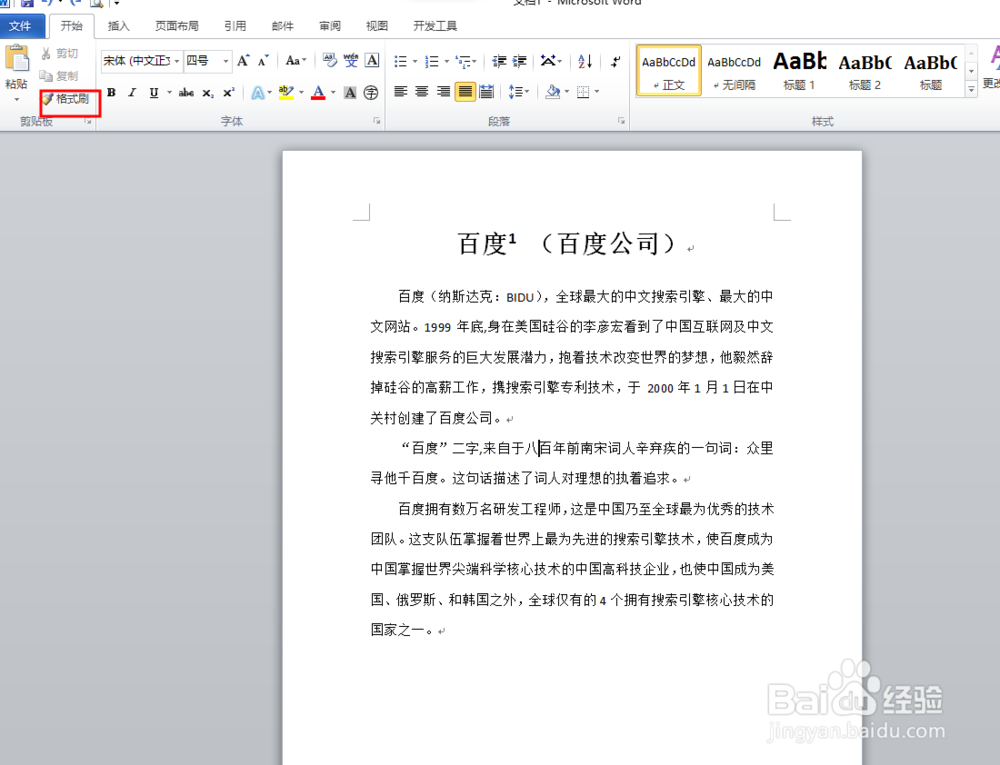Toggle Bold formatting
The image size is (1000, 765).
pos(112,93)
